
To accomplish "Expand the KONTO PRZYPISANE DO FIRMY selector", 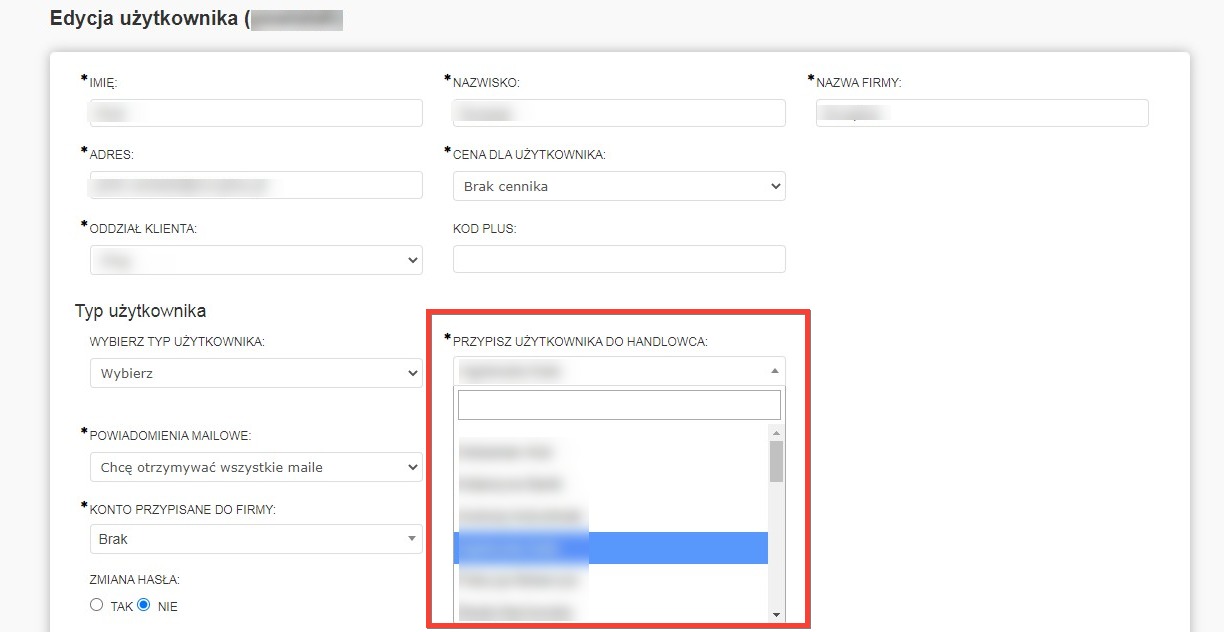I will [256, 539].
